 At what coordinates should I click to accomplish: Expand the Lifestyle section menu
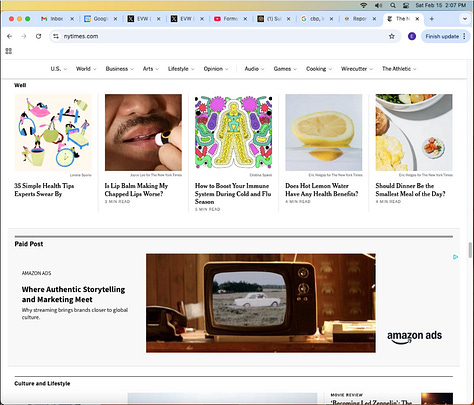pyautogui.click(x=181, y=69)
